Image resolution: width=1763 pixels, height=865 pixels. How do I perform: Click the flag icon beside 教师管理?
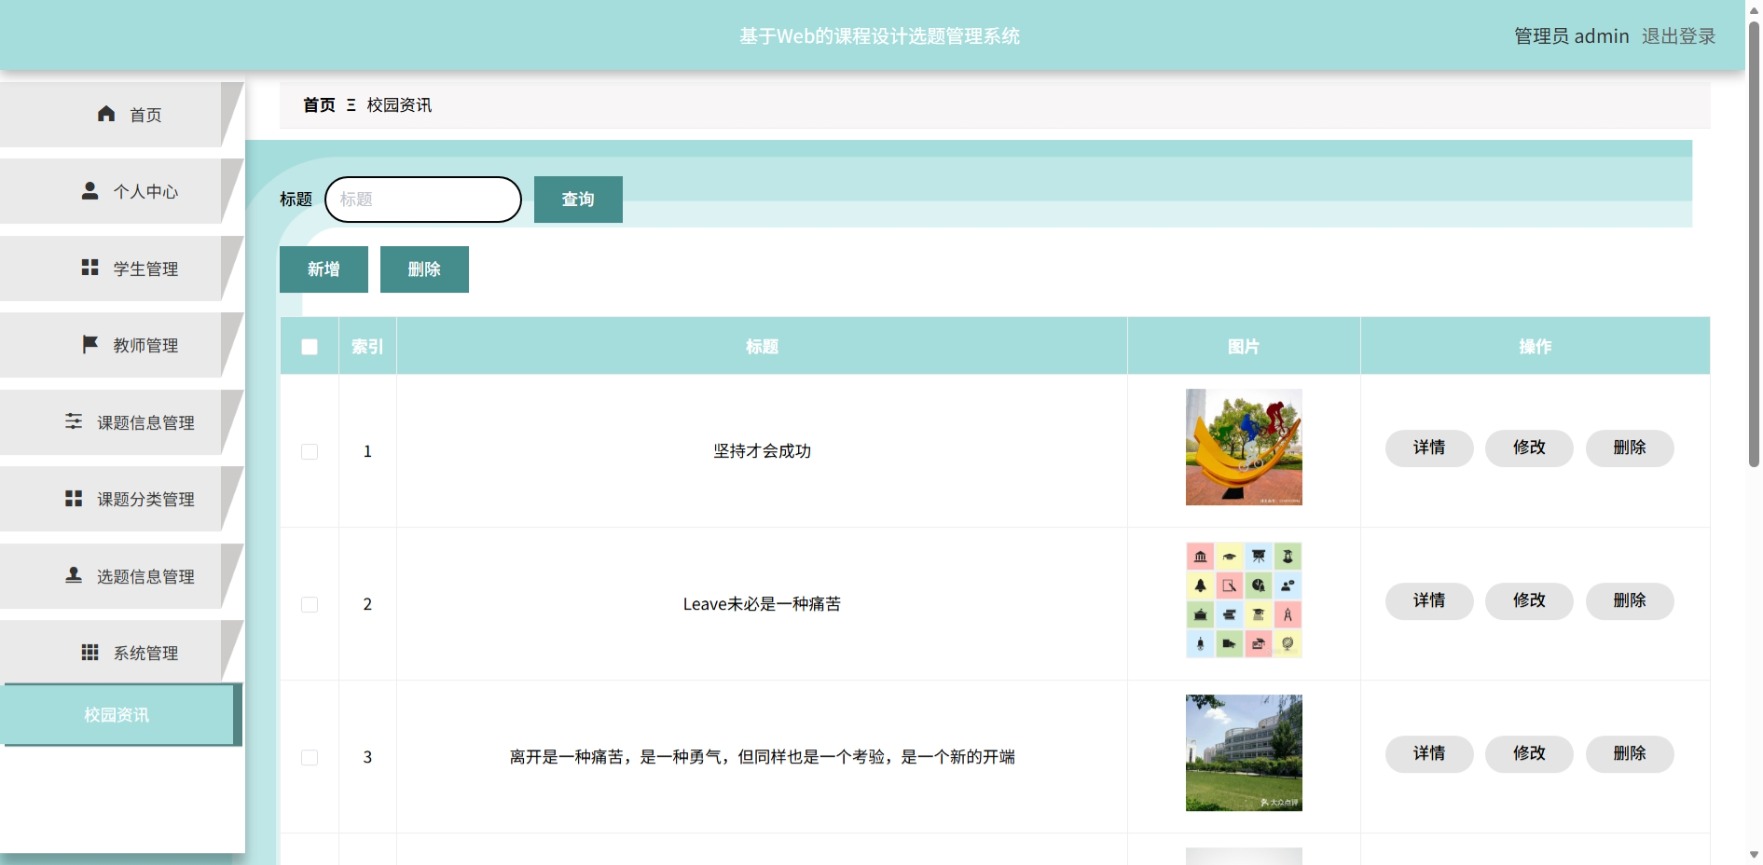click(x=90, y=345)
